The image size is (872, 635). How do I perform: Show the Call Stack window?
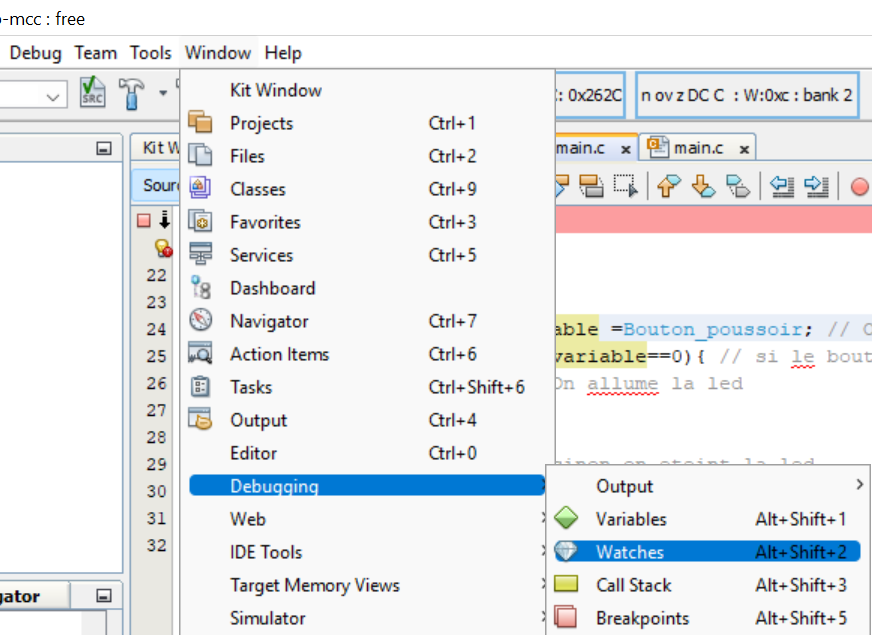point(633,585)
